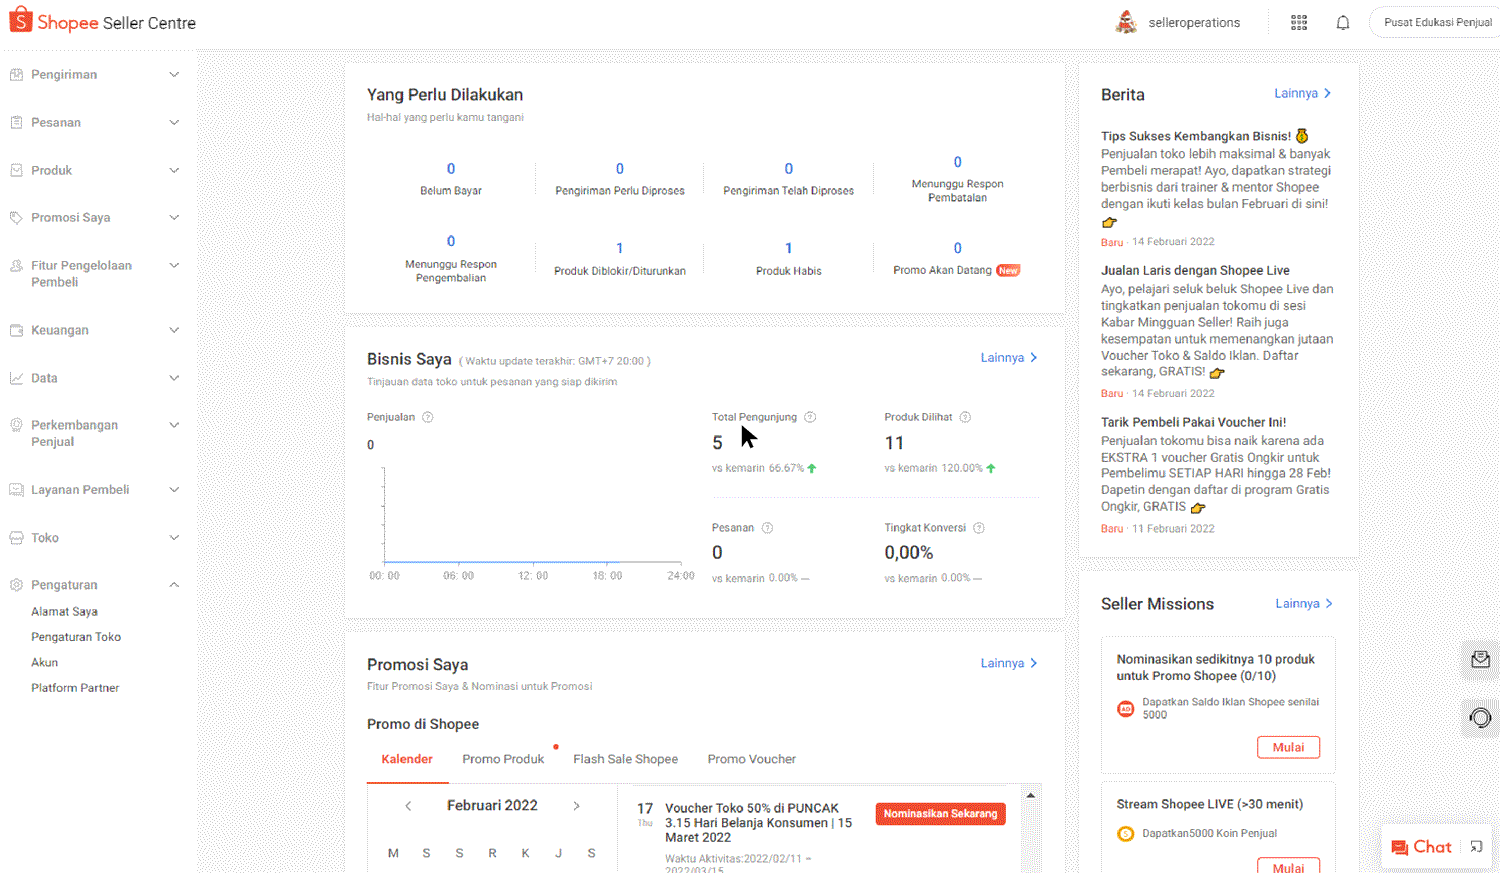Click Mulai for Promo Shopee nomination mission
Viewport: 1500px width, 873px height.
tap(1288, 747)
